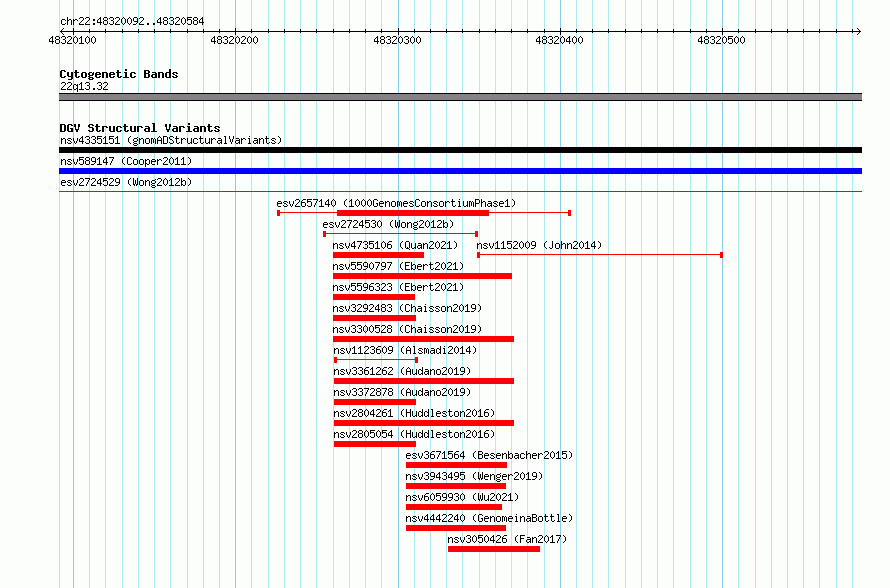
Task: Click the DGV Structural Variants track title
Action: point(140,128)
